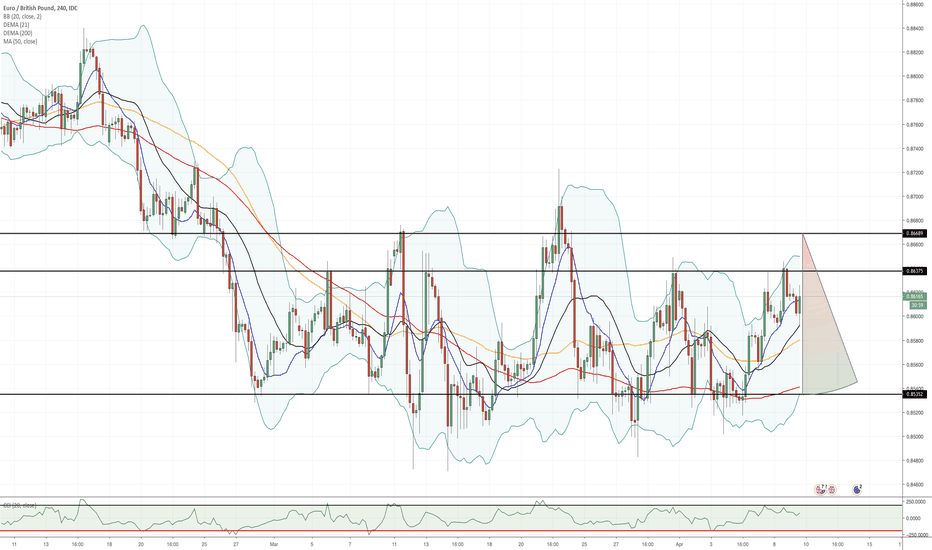Click the 0.85000 price scale label
The image size is (932, 550).
tap(914, 436)
